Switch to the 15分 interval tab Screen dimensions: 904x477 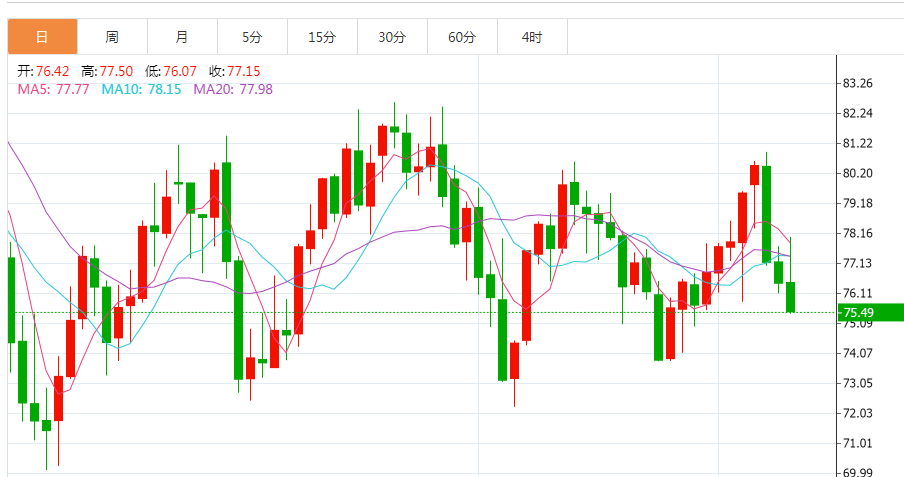[x=322, y=37]
